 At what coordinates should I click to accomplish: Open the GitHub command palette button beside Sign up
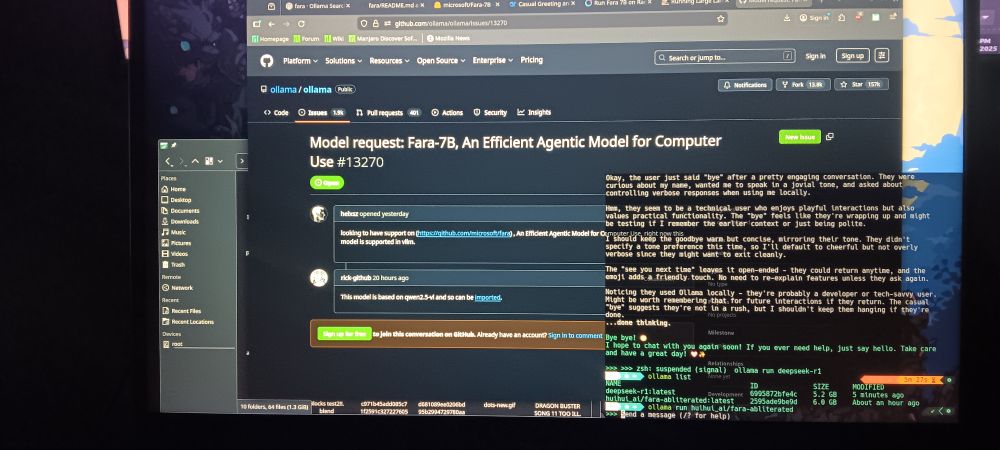[x=882, y=55]
